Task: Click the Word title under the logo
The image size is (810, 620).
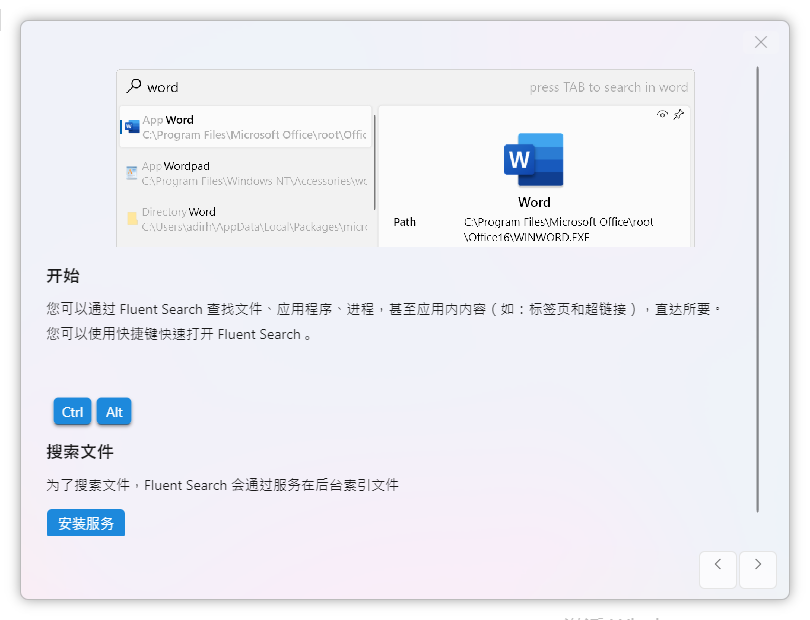Action: pos(534,202)
